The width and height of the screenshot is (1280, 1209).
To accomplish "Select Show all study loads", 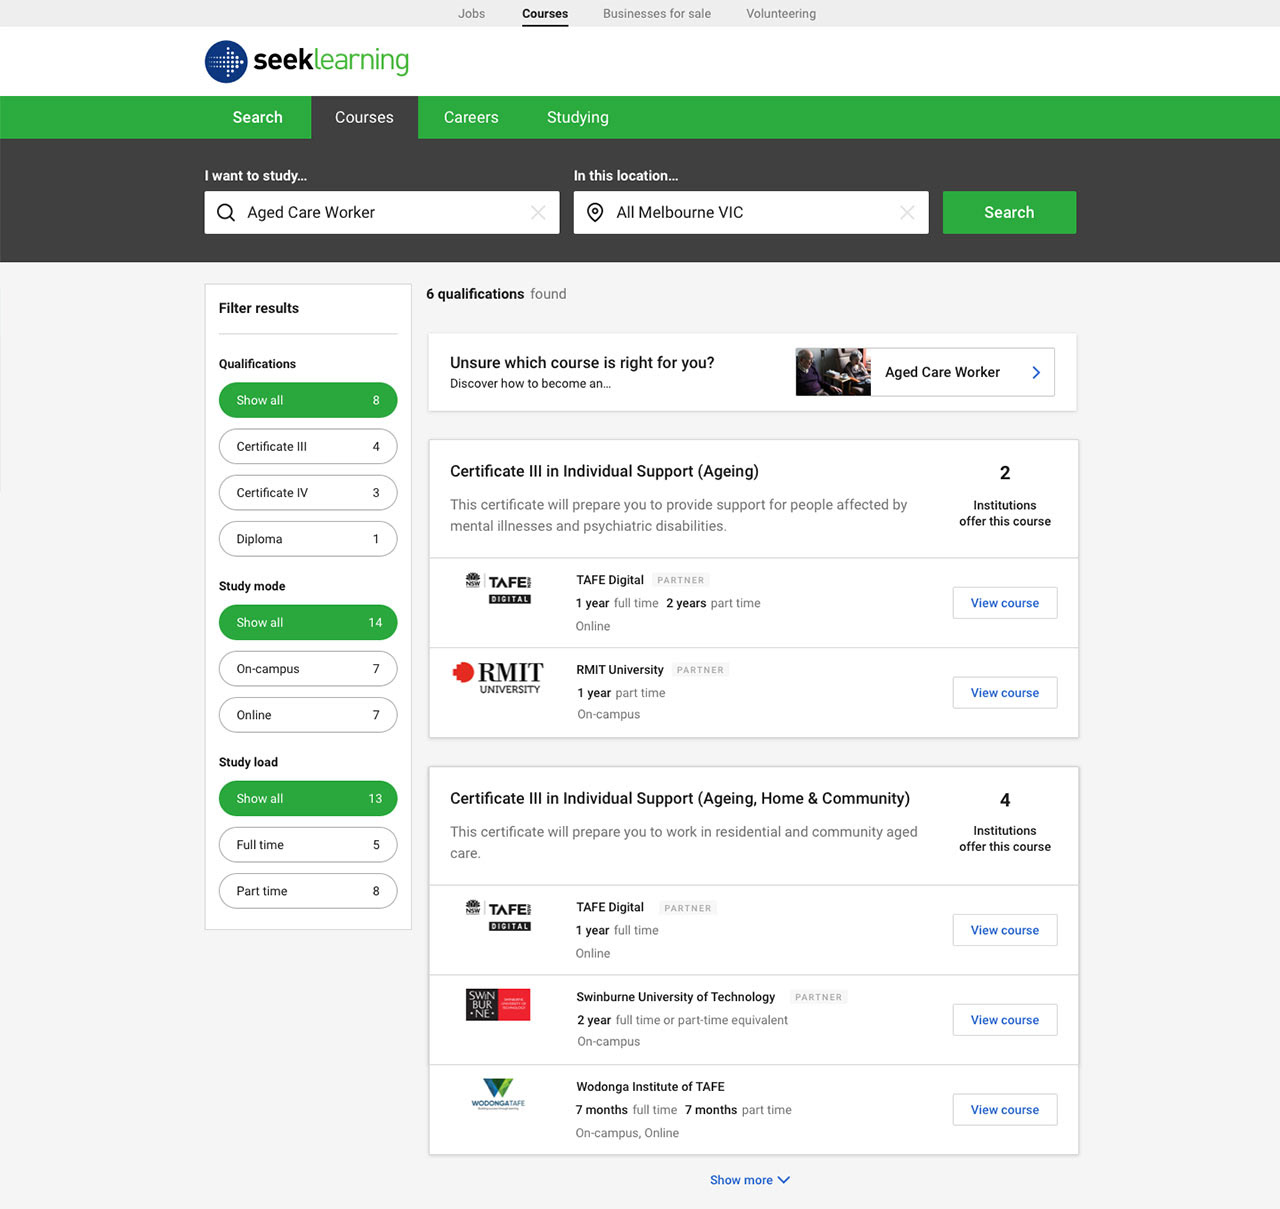I will point(308,798).
